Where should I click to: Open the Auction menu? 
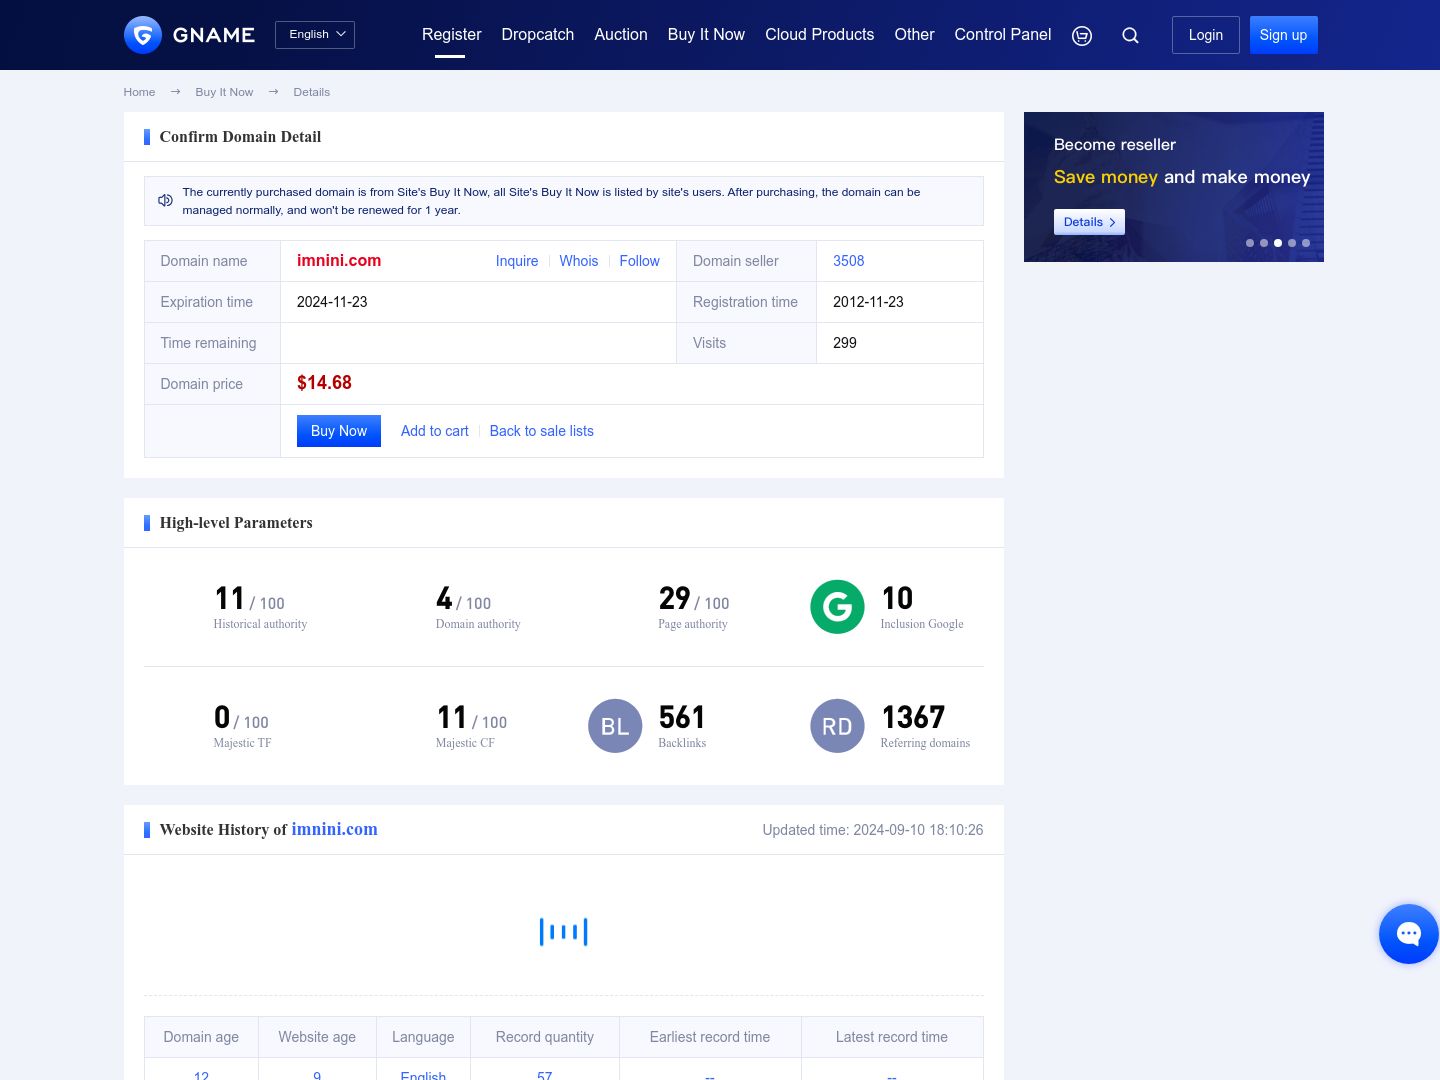pyautogui.click(x=621, y=35)
